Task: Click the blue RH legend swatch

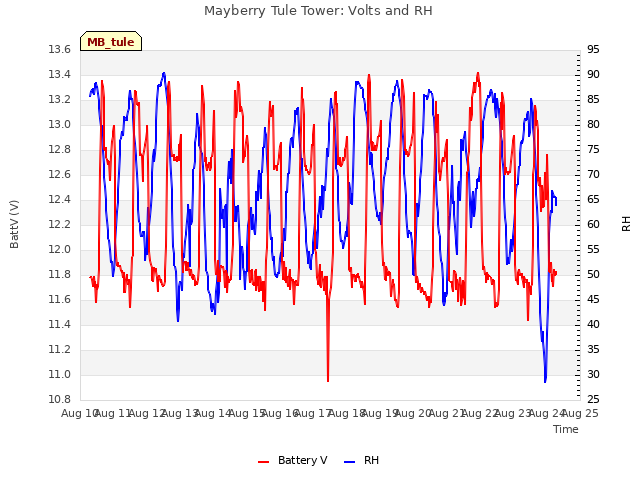Action: 349,462
